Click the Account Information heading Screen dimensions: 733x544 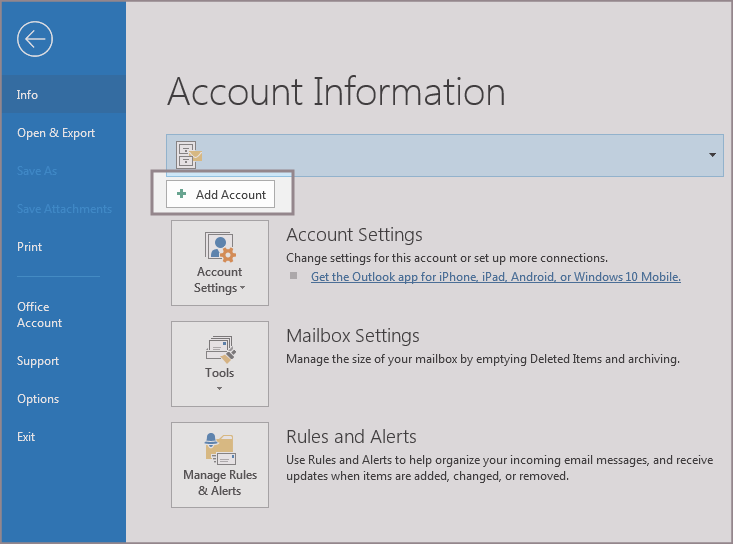tap(336, 92)
